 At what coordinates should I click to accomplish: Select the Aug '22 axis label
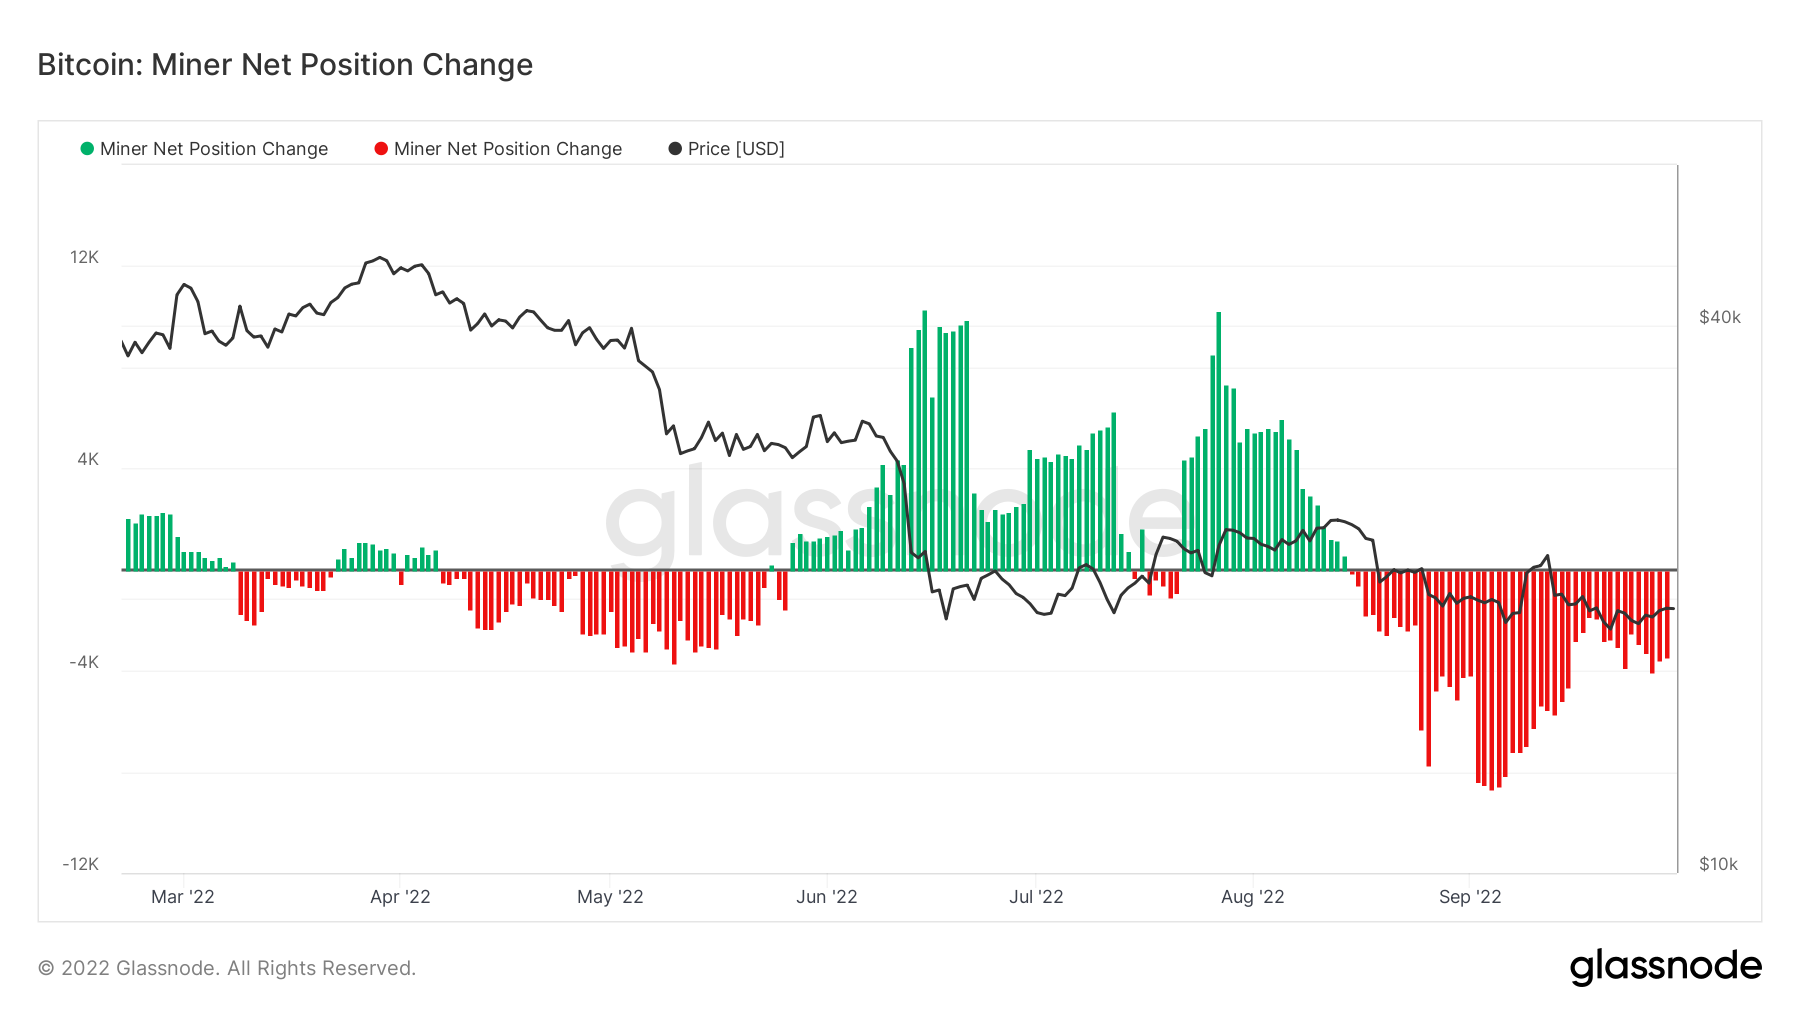[x=1252, y=897]
